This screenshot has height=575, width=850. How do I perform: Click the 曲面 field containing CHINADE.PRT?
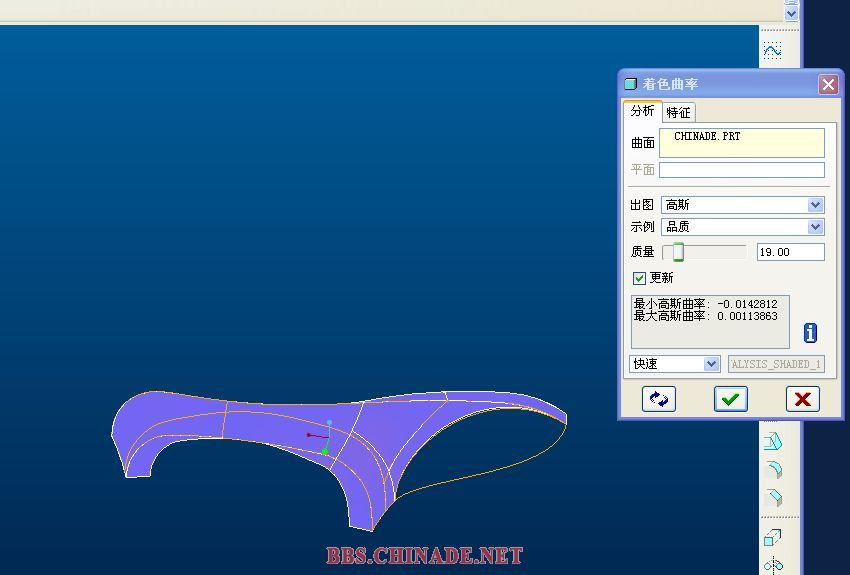pos(742,142)
